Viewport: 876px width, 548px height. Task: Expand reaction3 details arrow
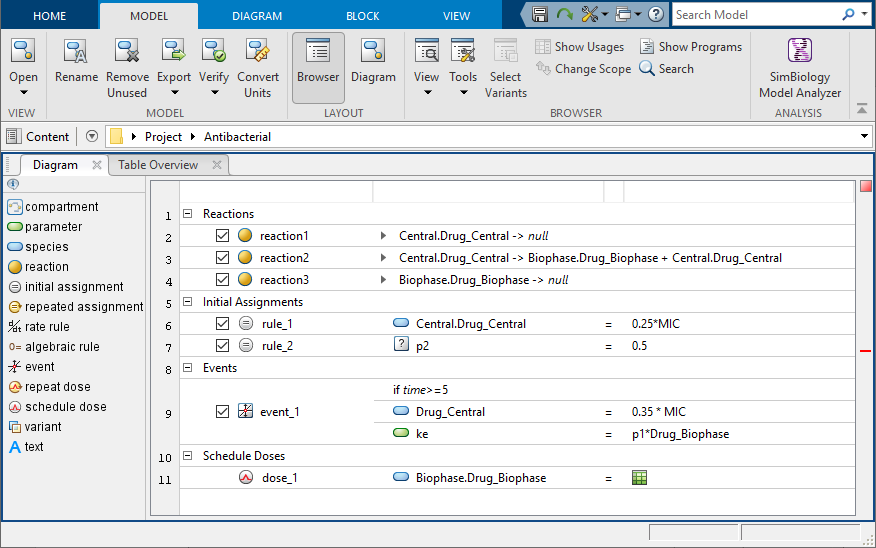(x=383, y=279)
